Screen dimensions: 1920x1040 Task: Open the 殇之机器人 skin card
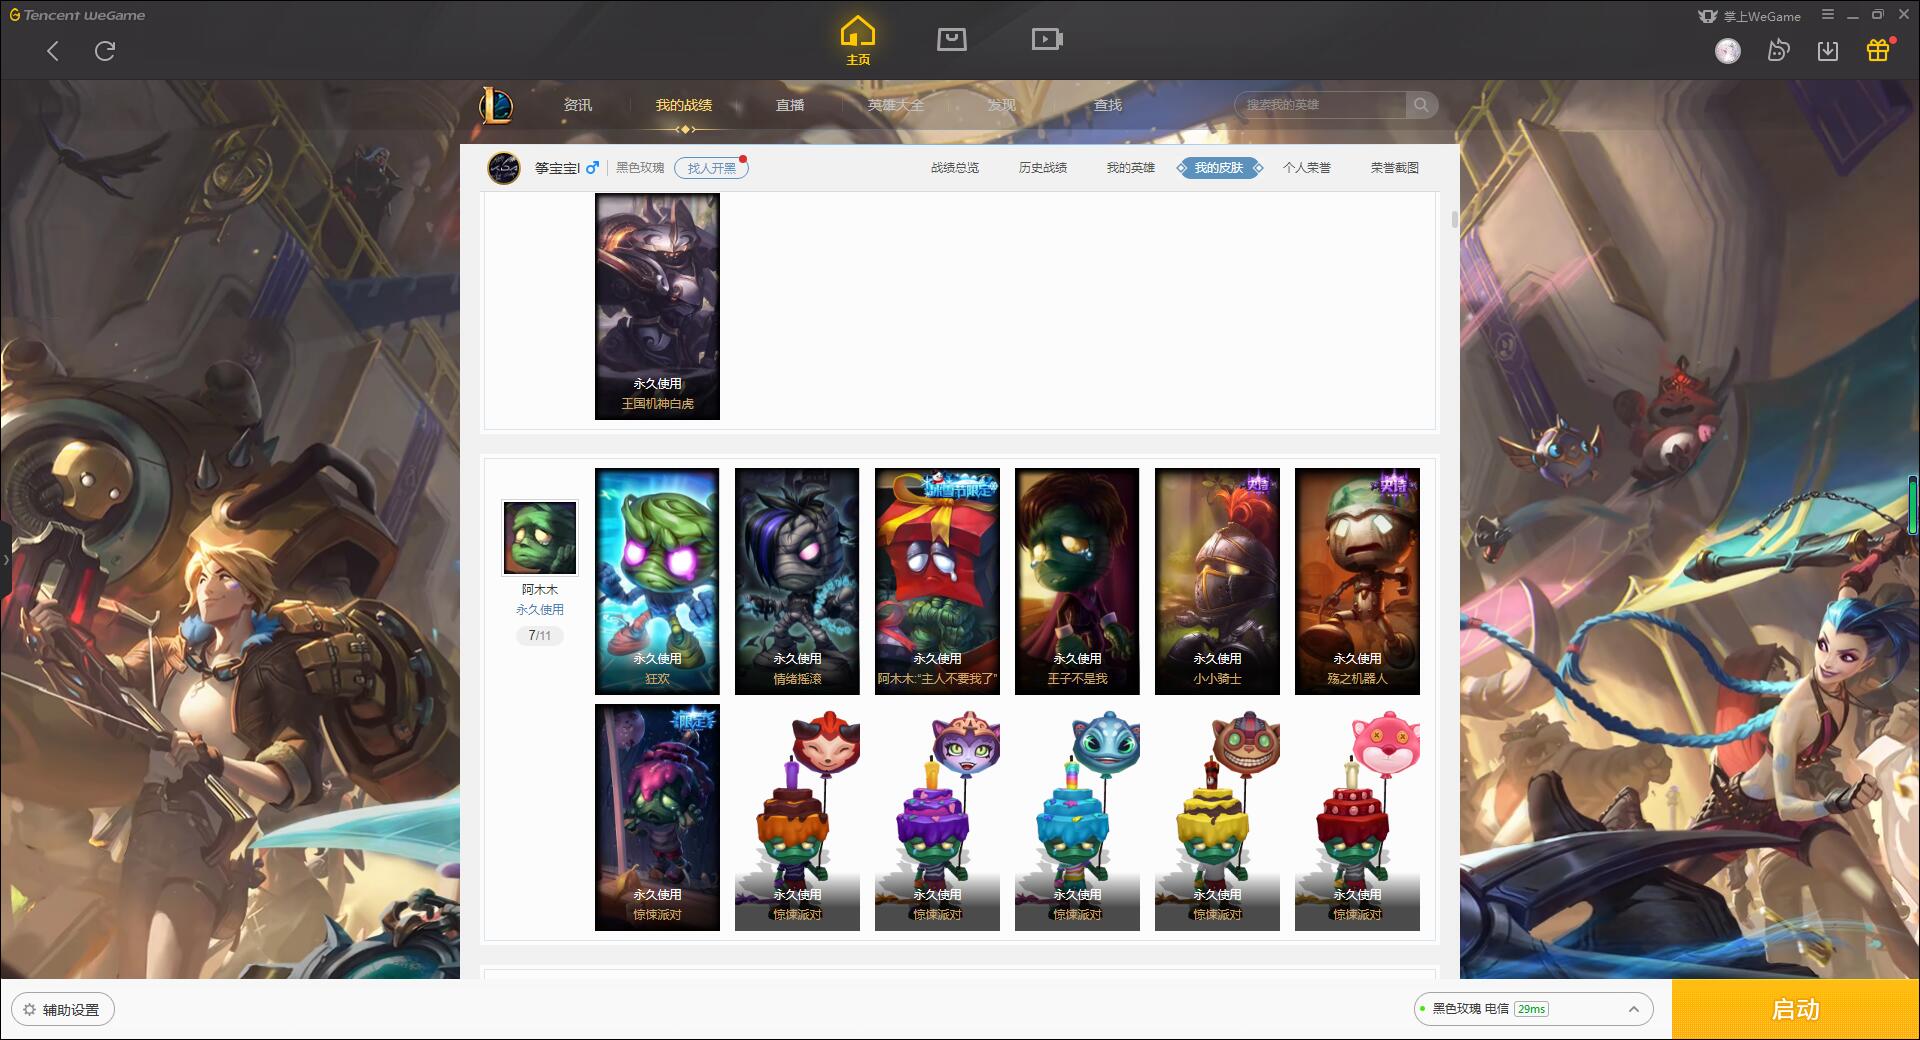tap(1357, 581)
